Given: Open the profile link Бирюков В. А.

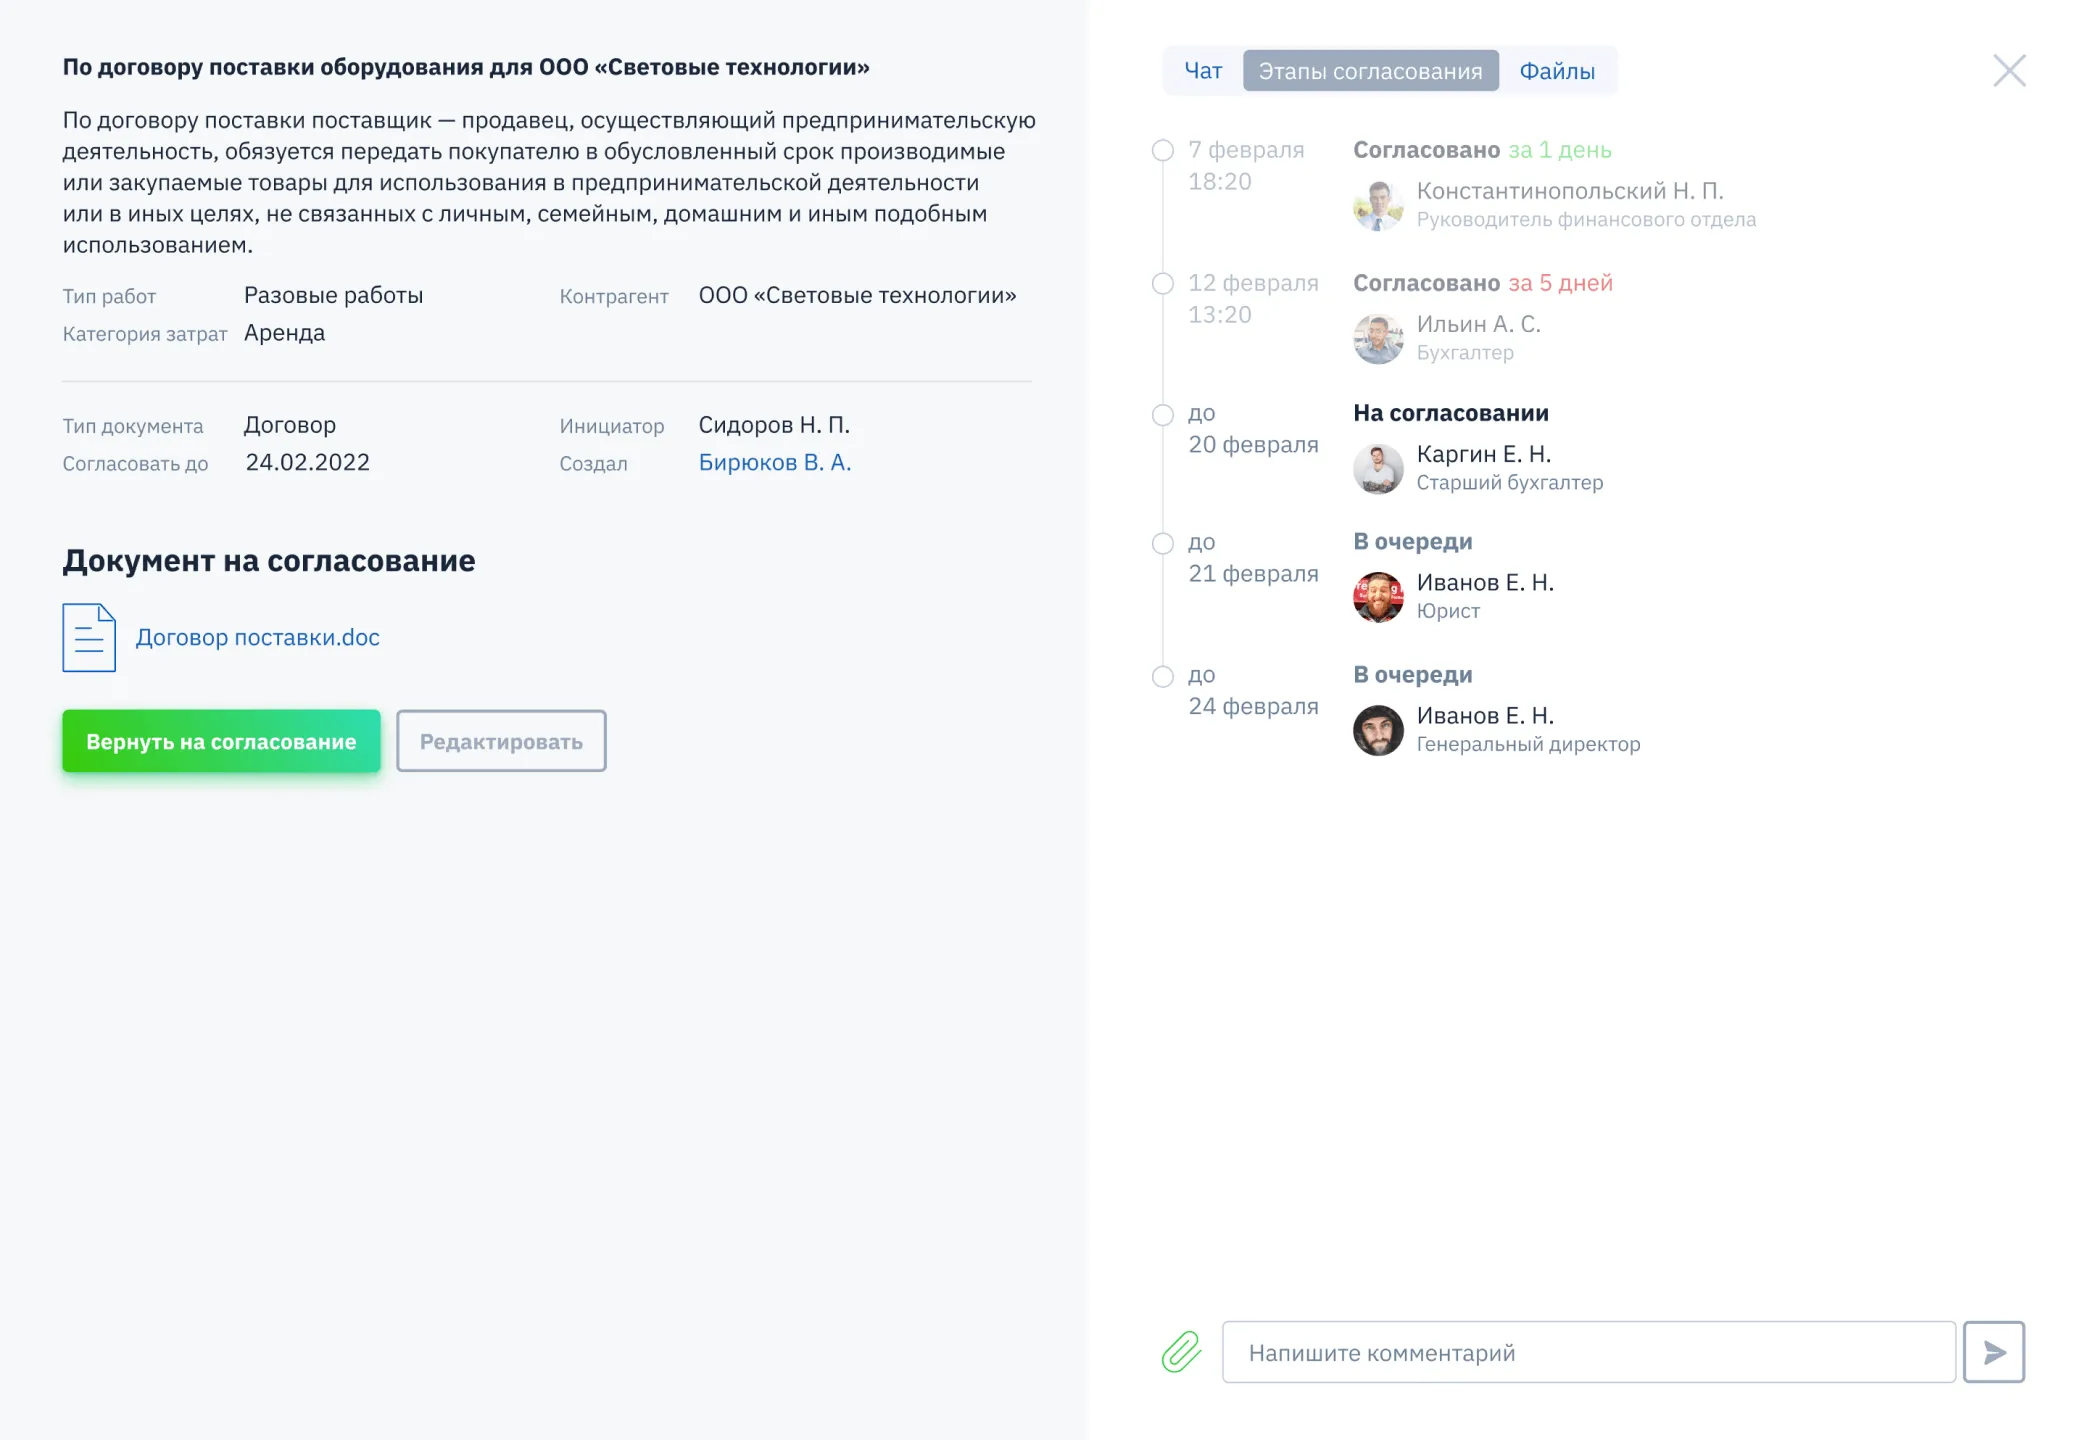Looking at the screenshot, I should (x=775, y=462).
